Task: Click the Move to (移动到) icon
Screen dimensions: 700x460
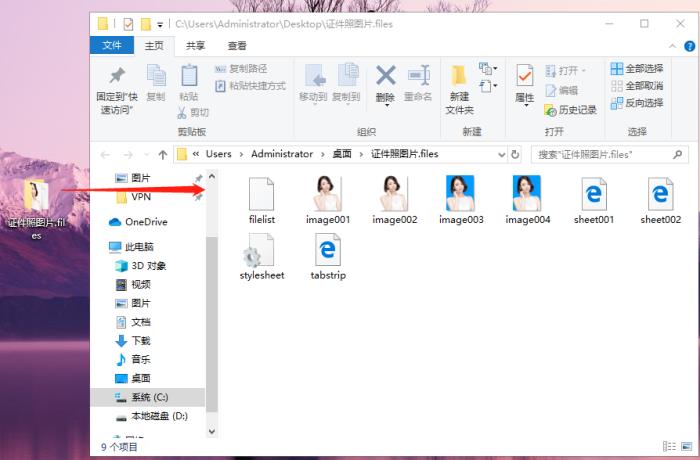Action: [313, 82]
